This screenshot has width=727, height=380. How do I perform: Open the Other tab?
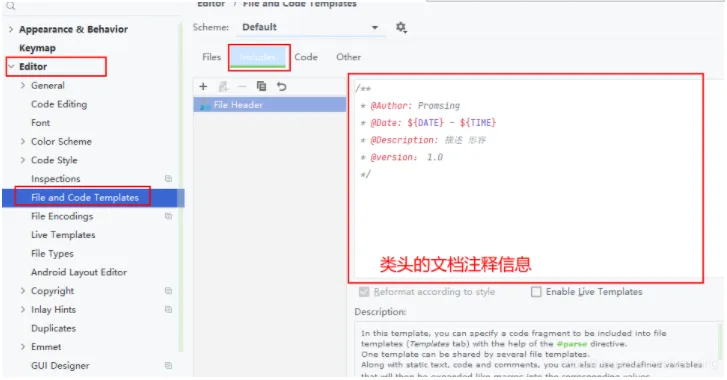click(x=349, y=57)
